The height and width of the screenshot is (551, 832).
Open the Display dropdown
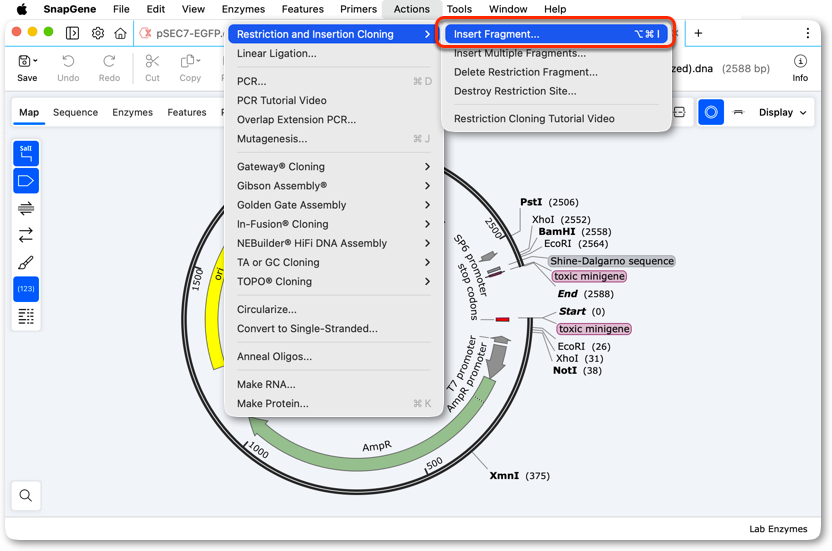tap(783, 112)
